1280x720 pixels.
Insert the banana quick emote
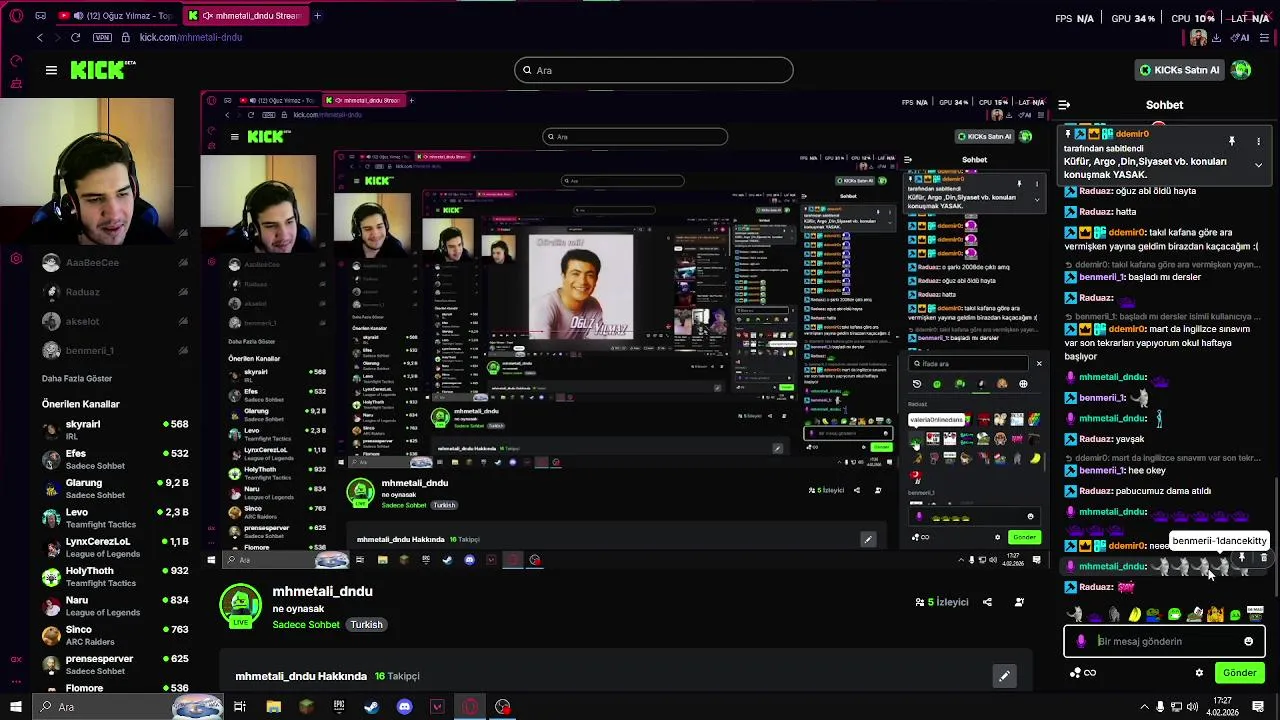tap(1134, 614)
